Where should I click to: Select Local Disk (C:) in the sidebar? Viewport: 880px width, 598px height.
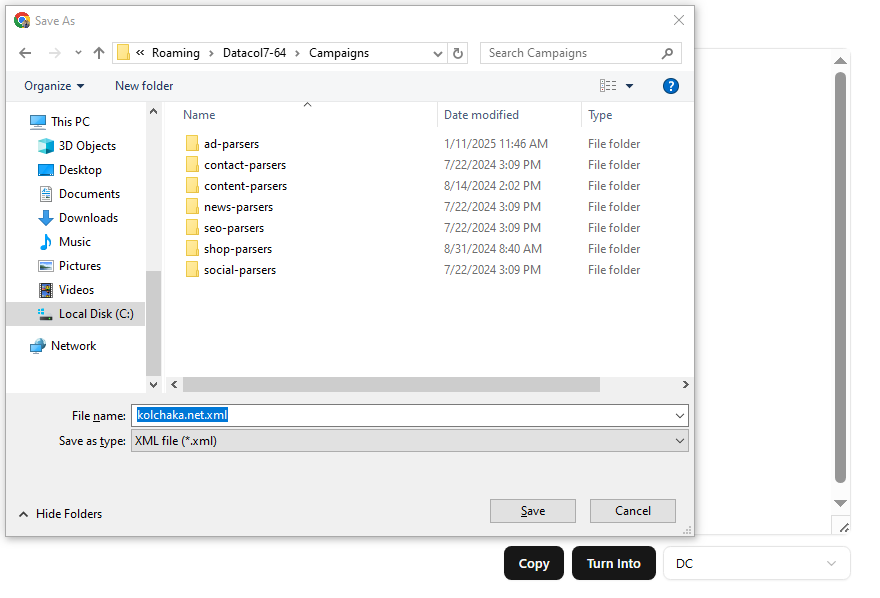tap(75, 314)
